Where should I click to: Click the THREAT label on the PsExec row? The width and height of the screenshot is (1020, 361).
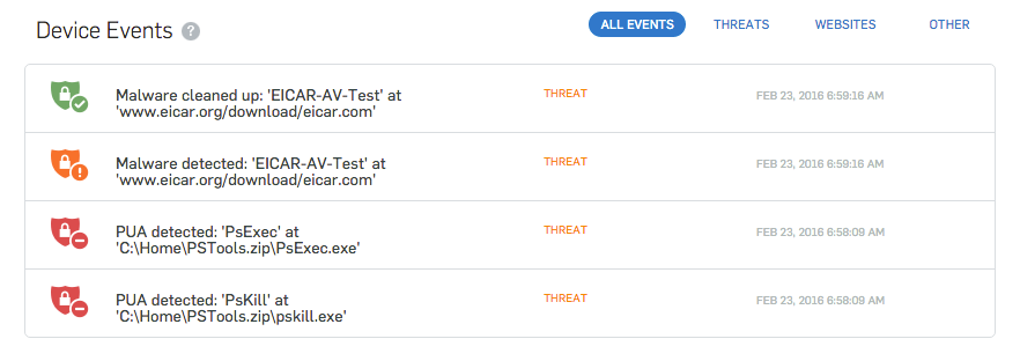pos(565,230)
